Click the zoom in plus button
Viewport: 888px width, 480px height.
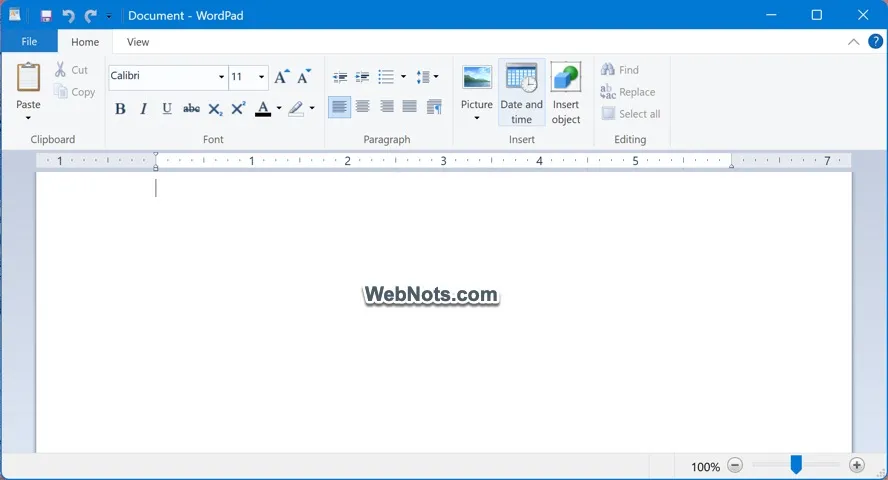856,465
